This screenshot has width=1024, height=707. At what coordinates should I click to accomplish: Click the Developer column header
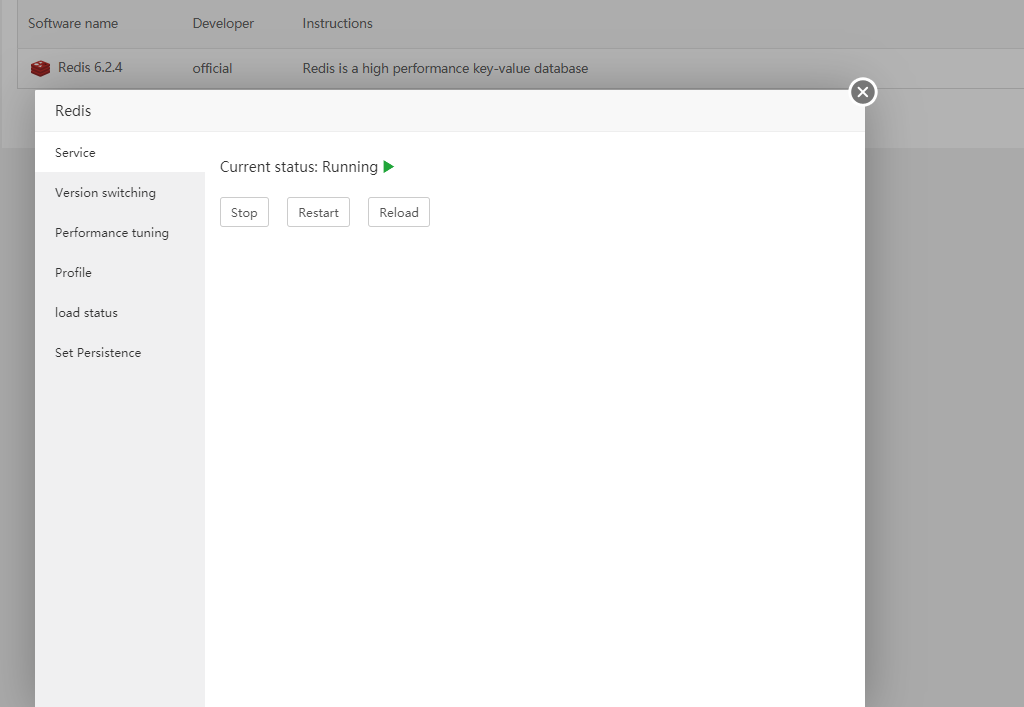[x=223, y=23]
